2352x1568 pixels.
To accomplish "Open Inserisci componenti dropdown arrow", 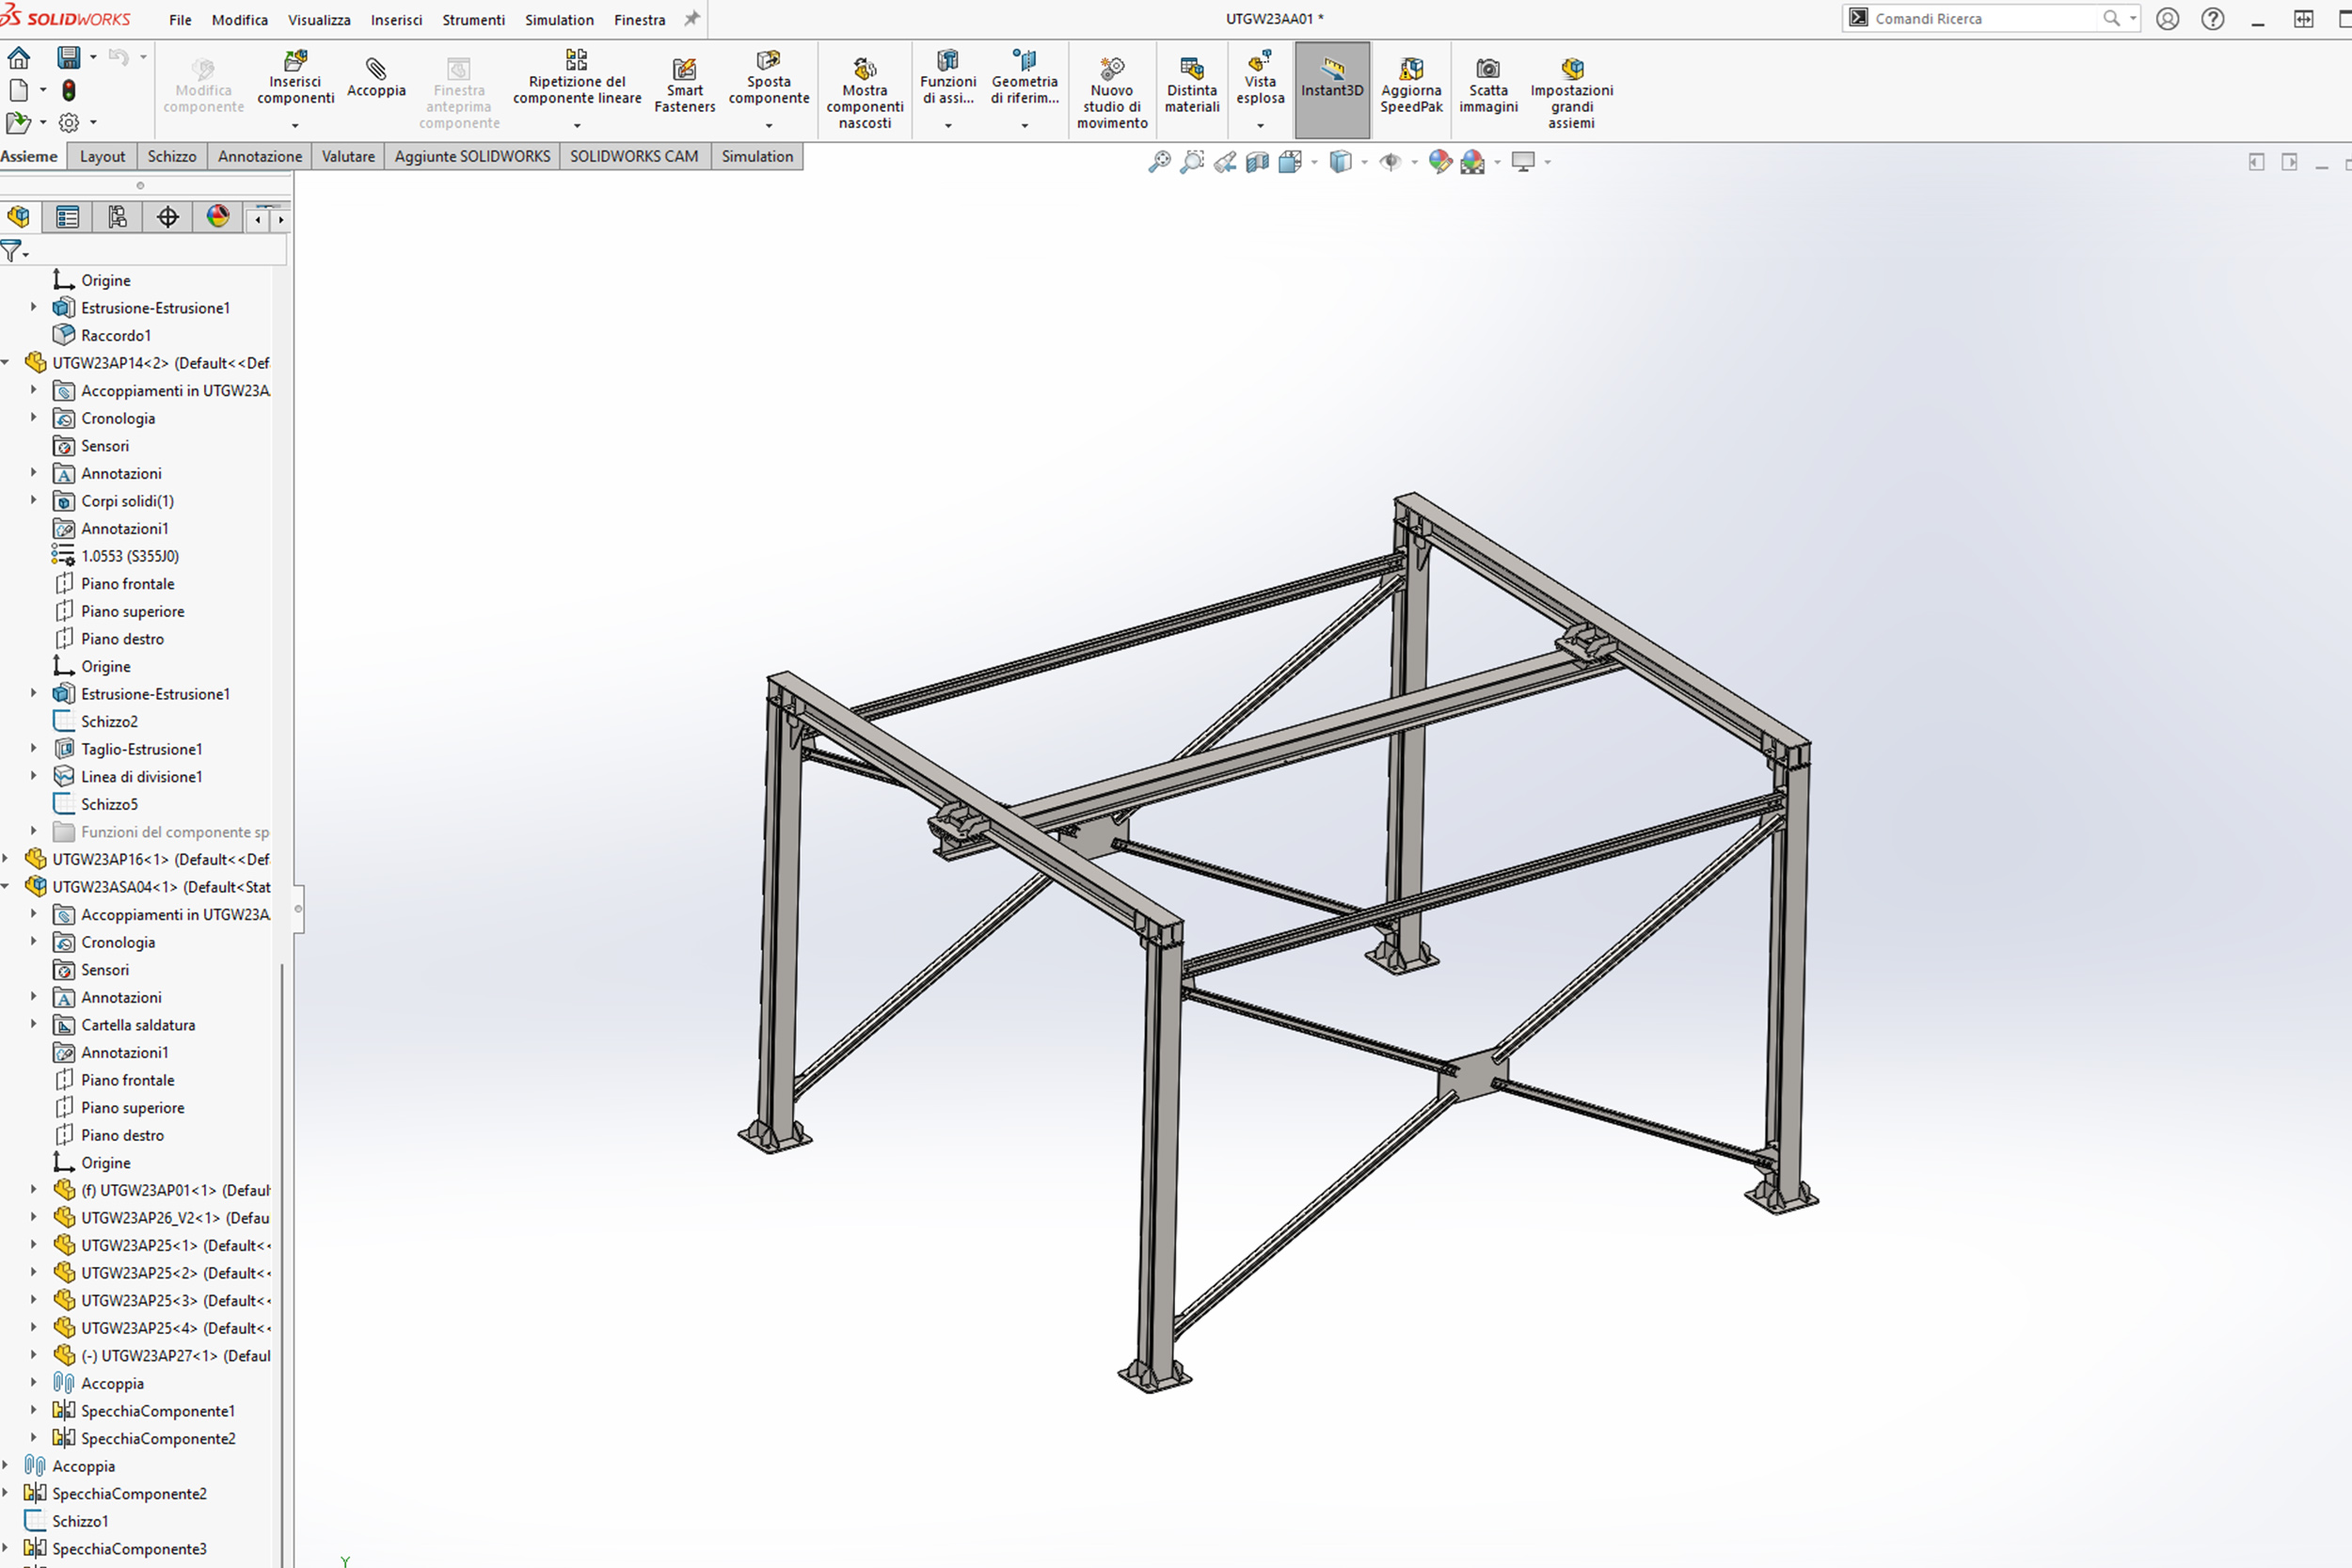I will click(295, 125).
